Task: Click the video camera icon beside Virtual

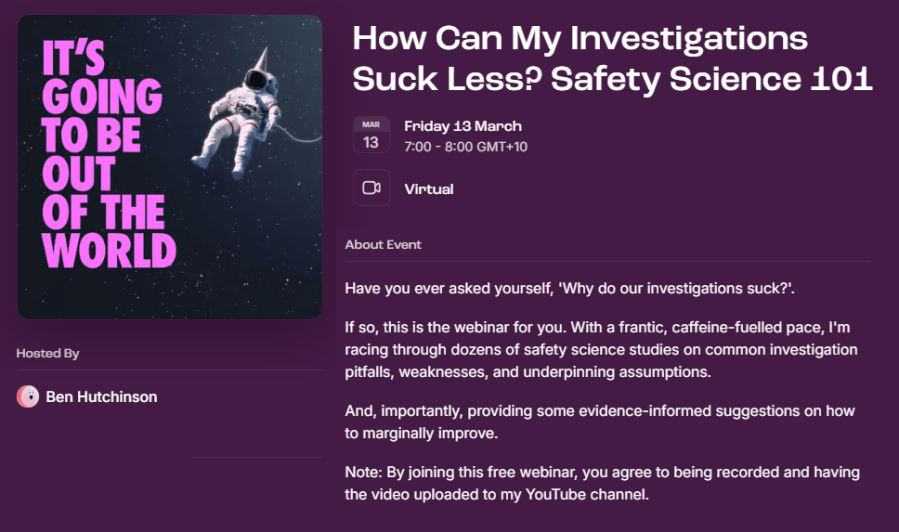Action: point(371,188)
